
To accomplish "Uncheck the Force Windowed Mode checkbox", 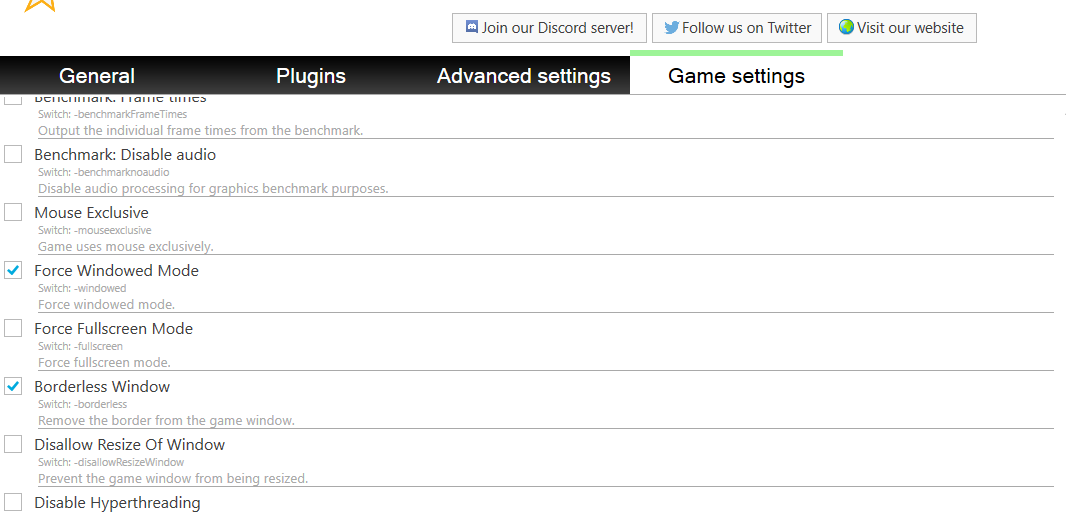I will (x=13, y=270).
